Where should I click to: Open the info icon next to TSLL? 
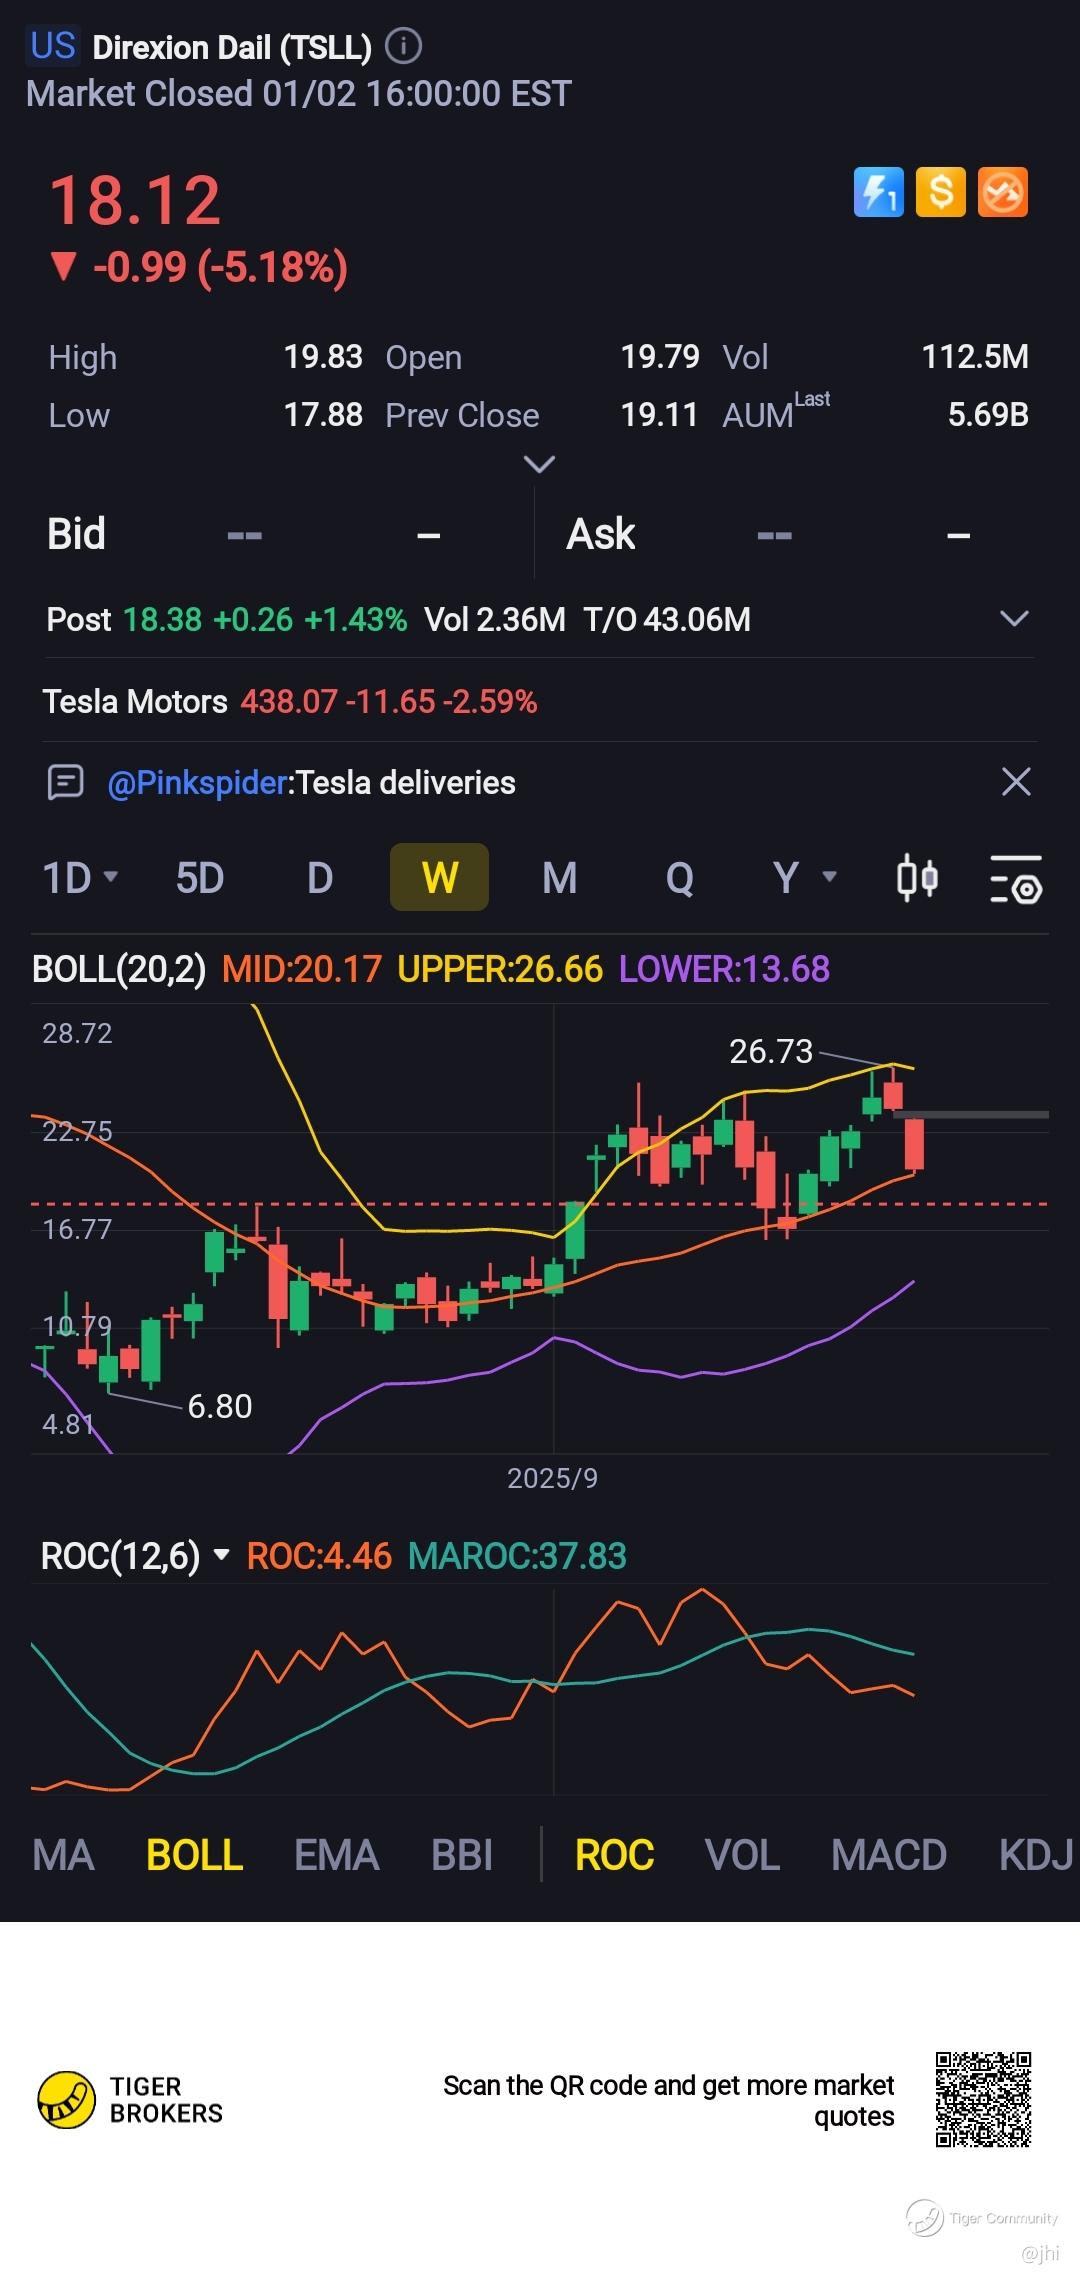pyautogui.click(x=403, y=46)
